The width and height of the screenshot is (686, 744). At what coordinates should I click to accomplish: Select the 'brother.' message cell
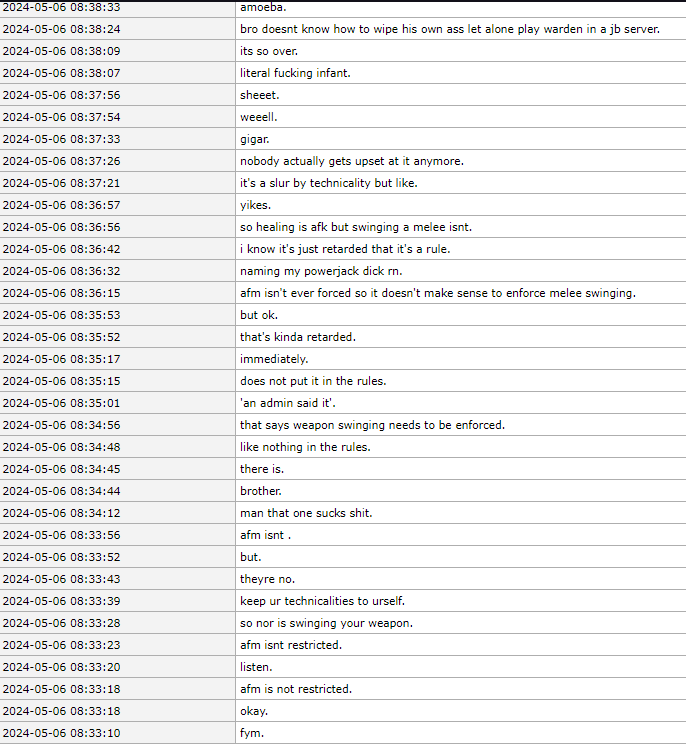click(261, 491)
